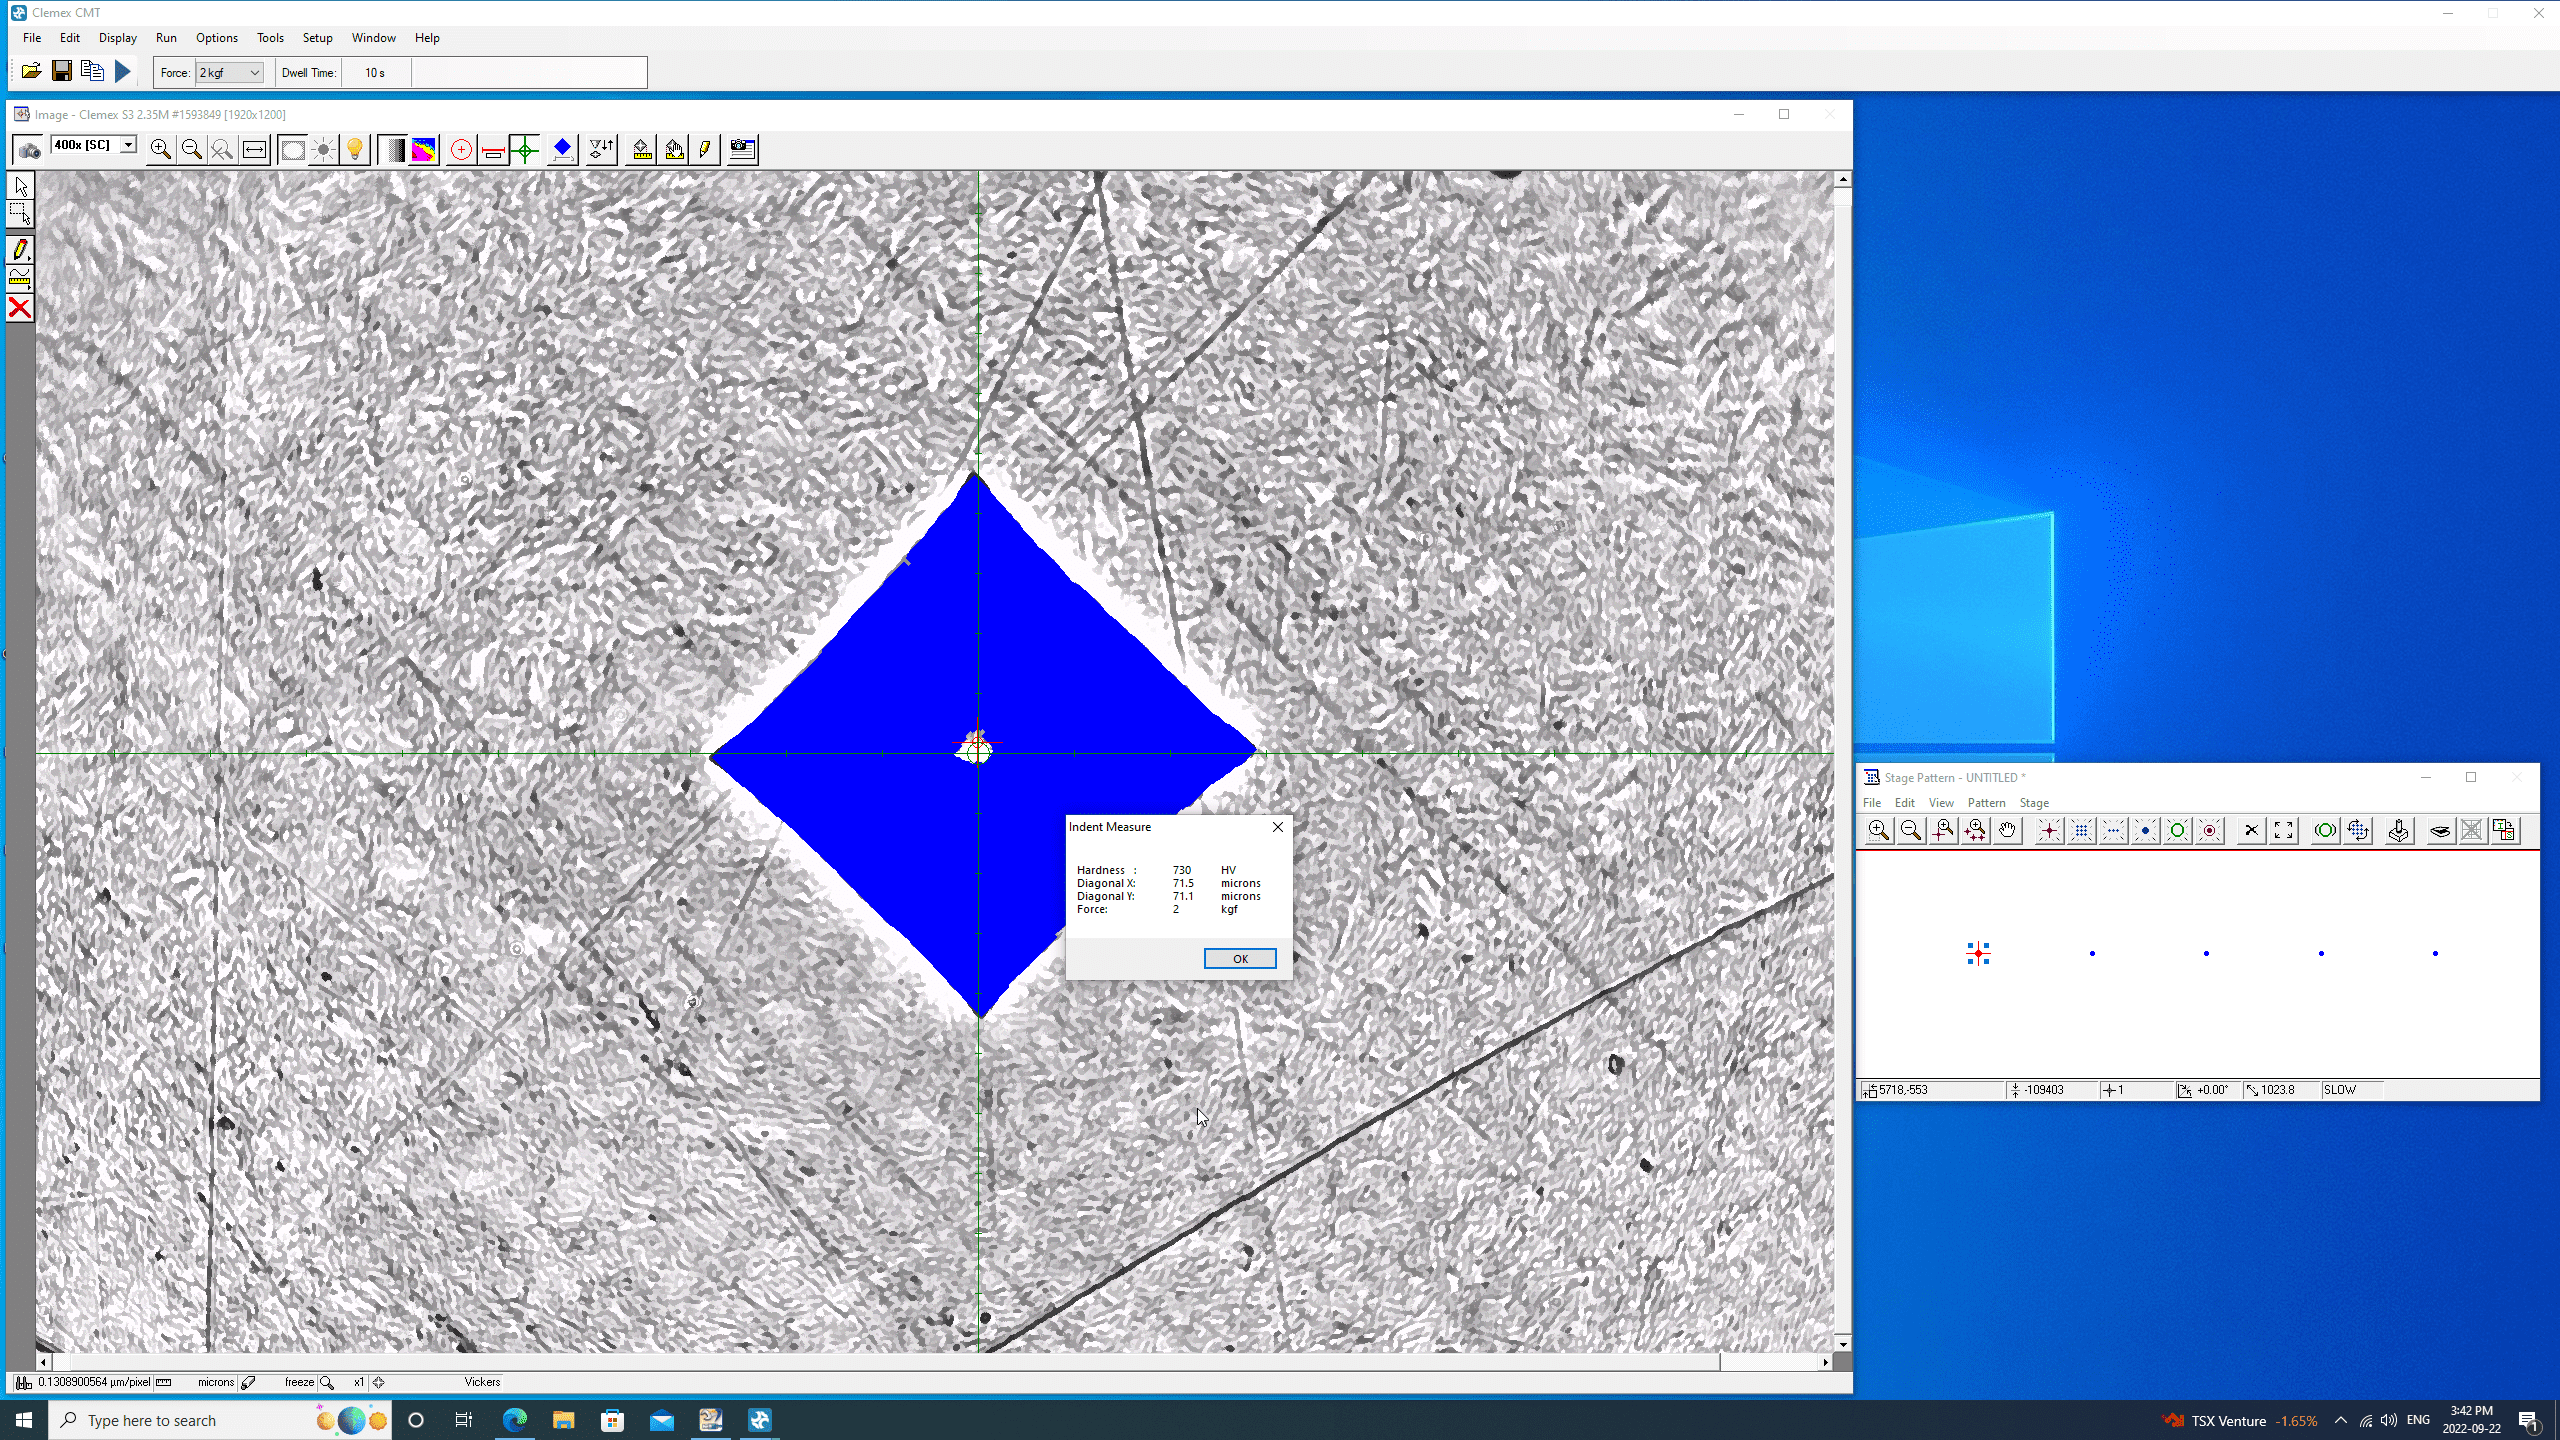
Task: Open the Tools menu
Action: pyautogui.click(x=270, y=38)
